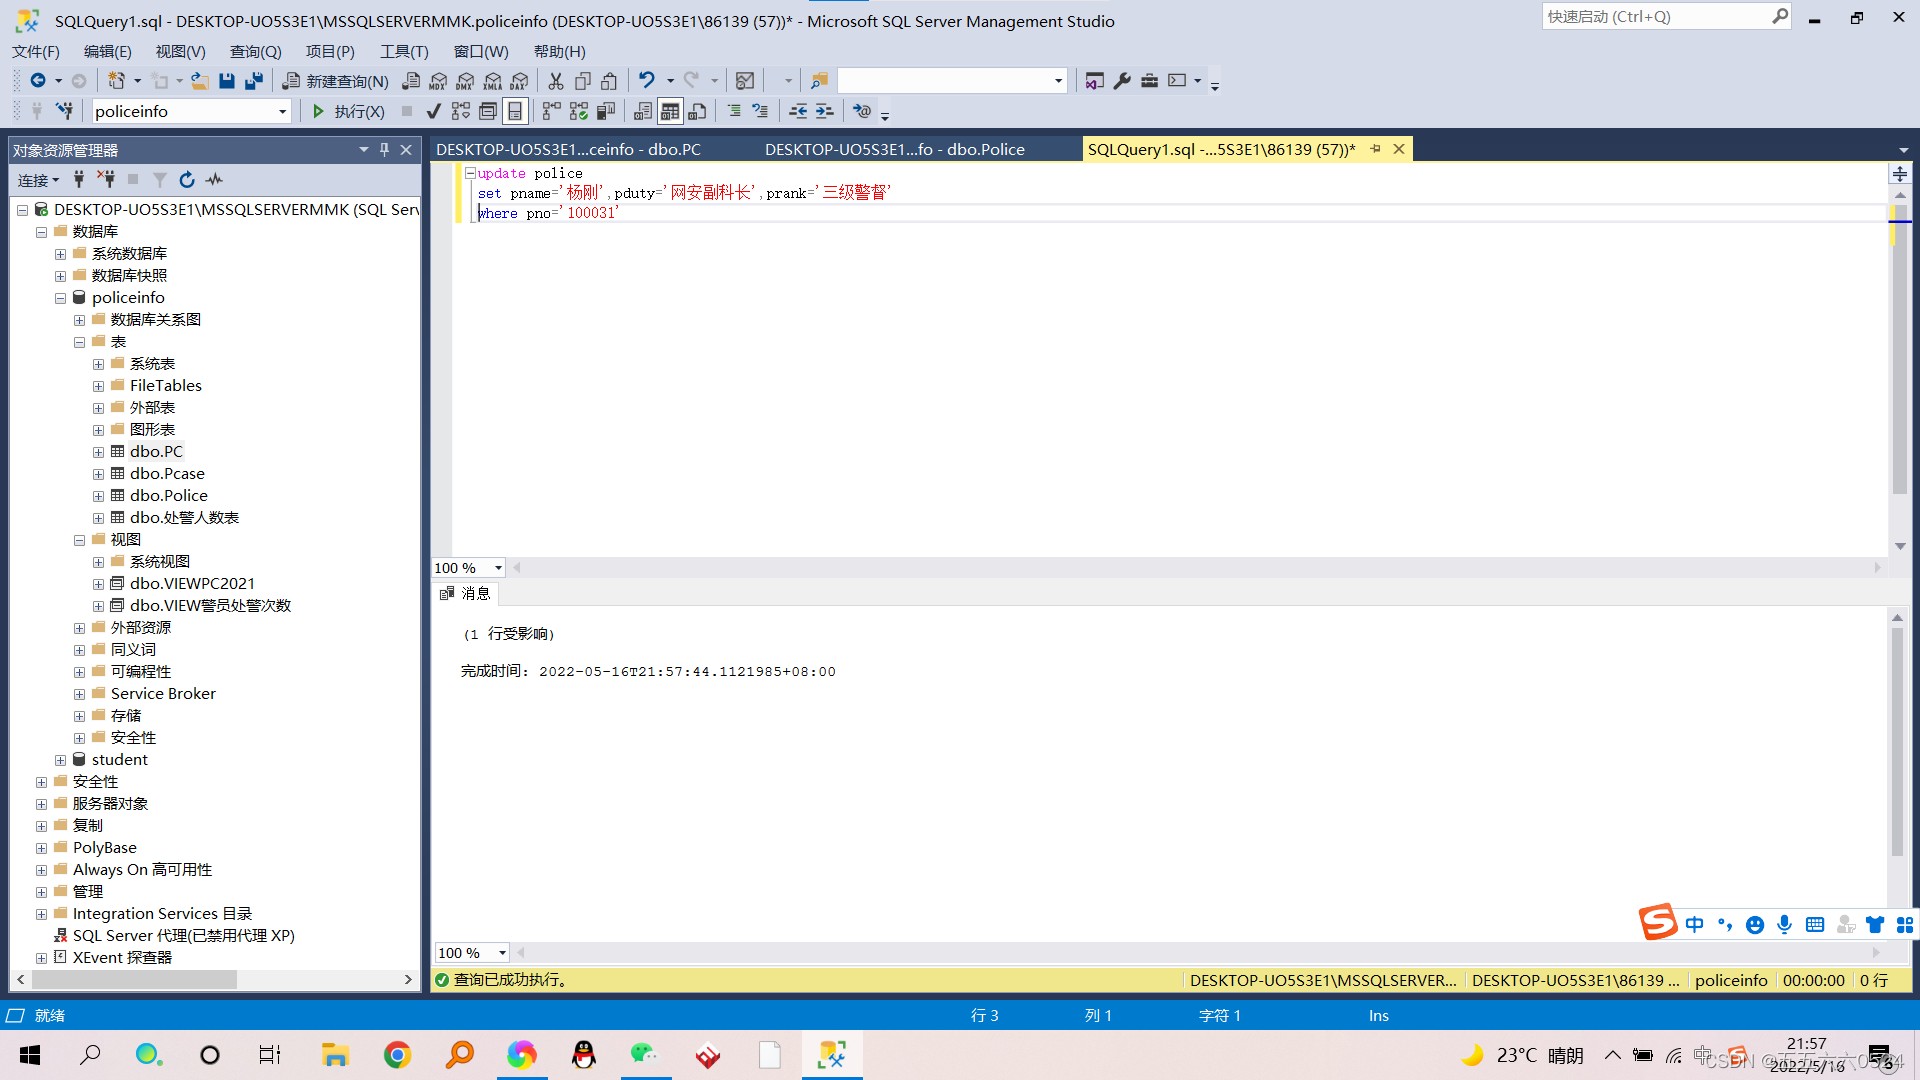Open the Undo toolbar icon
This screenshot has height=1080, width=1920.
point(646,81)
